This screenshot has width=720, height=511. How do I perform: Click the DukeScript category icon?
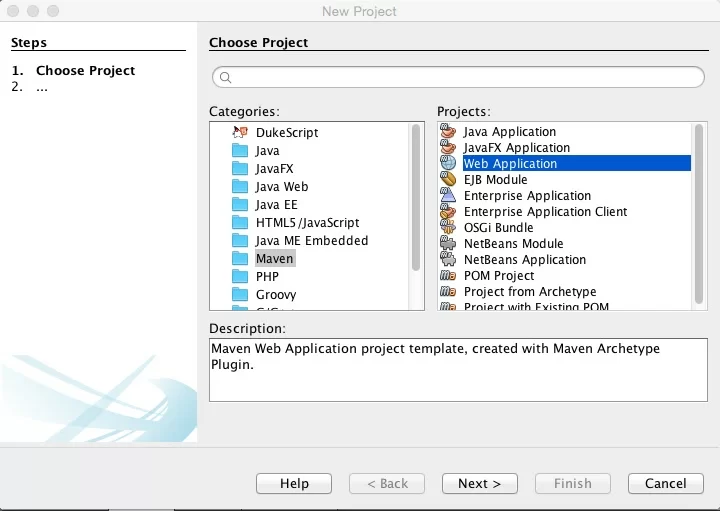point(240,132)
